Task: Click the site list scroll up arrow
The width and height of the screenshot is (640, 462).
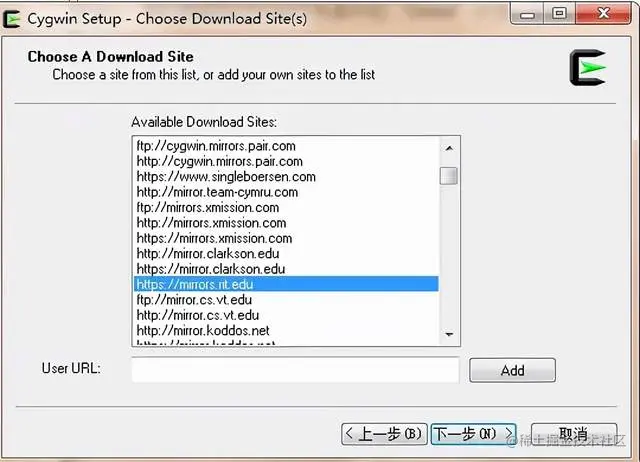Action: click(449, 149)
